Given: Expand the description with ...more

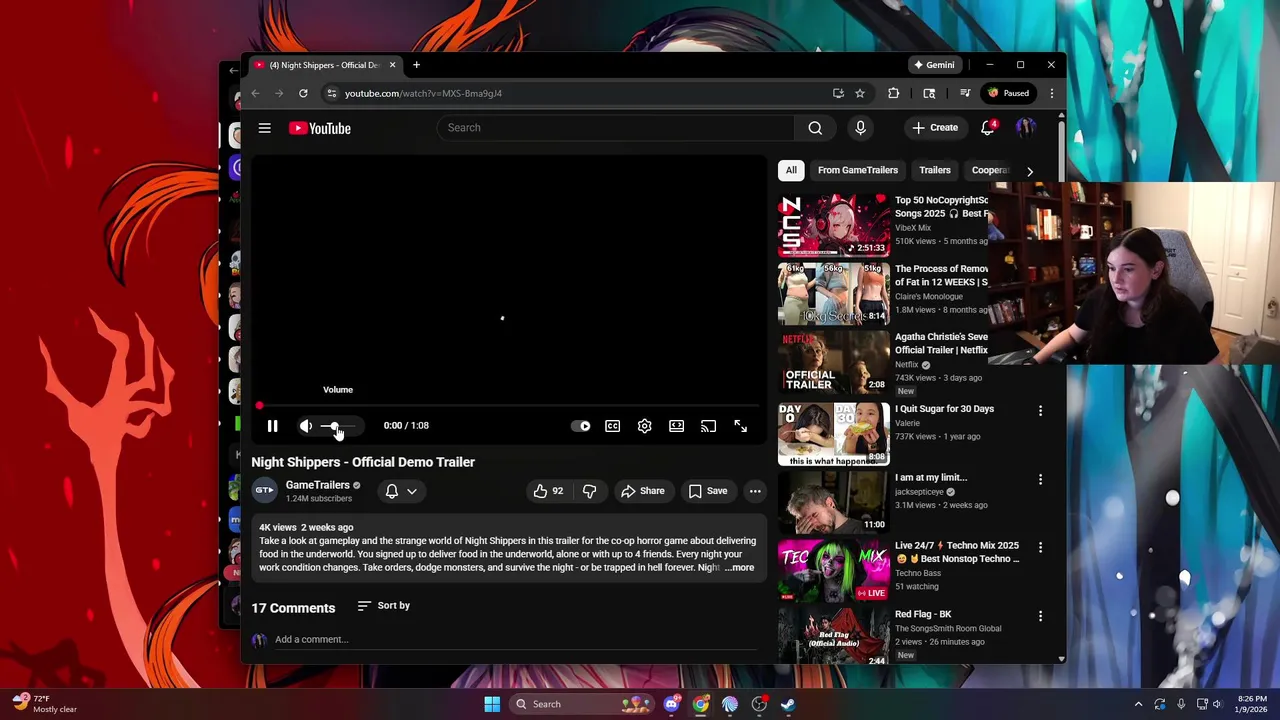Looking at the screenshot, I should click(x=739, y=568).
